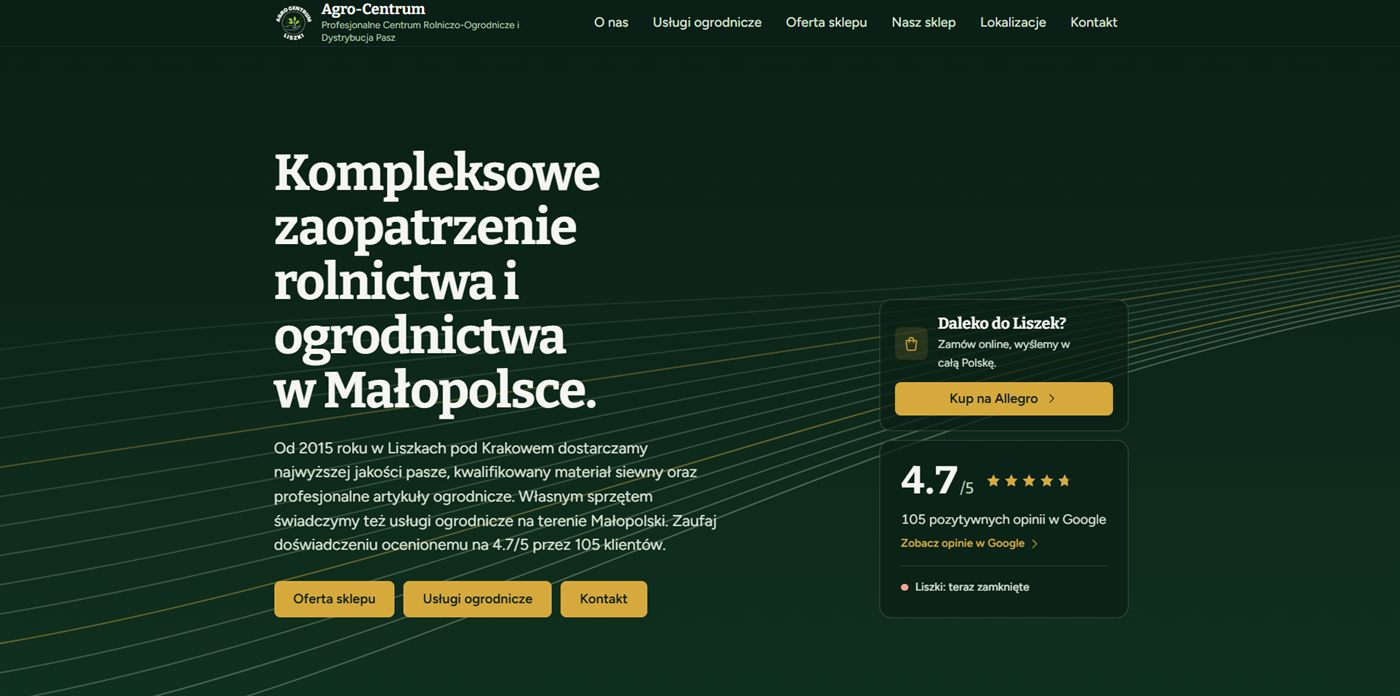Viewport: 1400px width, 696px height.
Task: Open Oferta sklepu in the top navigation
Action: click(826, 22)
